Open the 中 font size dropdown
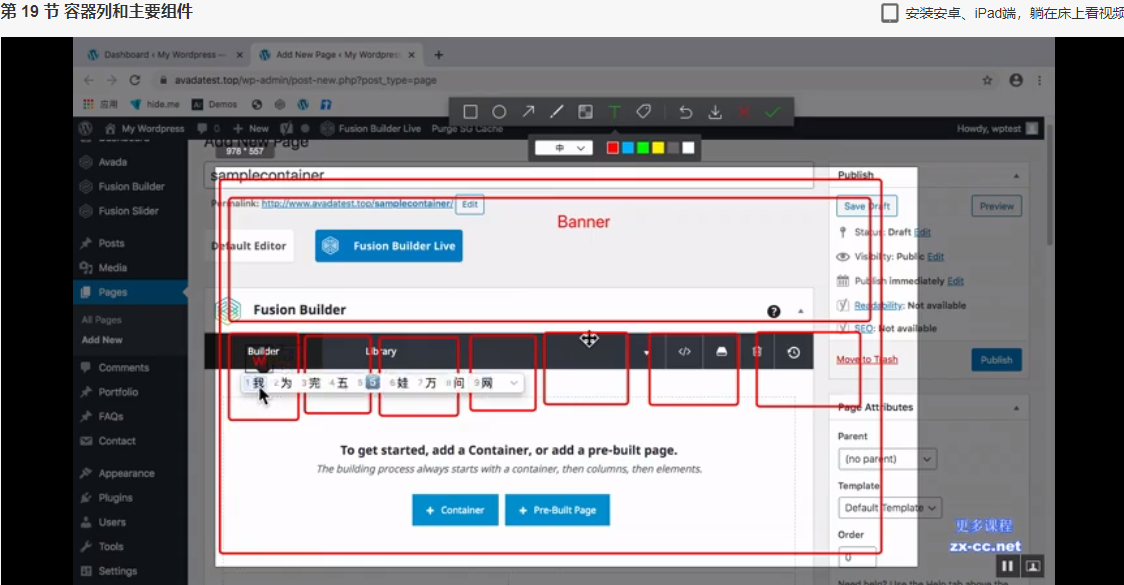The height and width of the screenshot is (585, 1124). coord(564,148)
